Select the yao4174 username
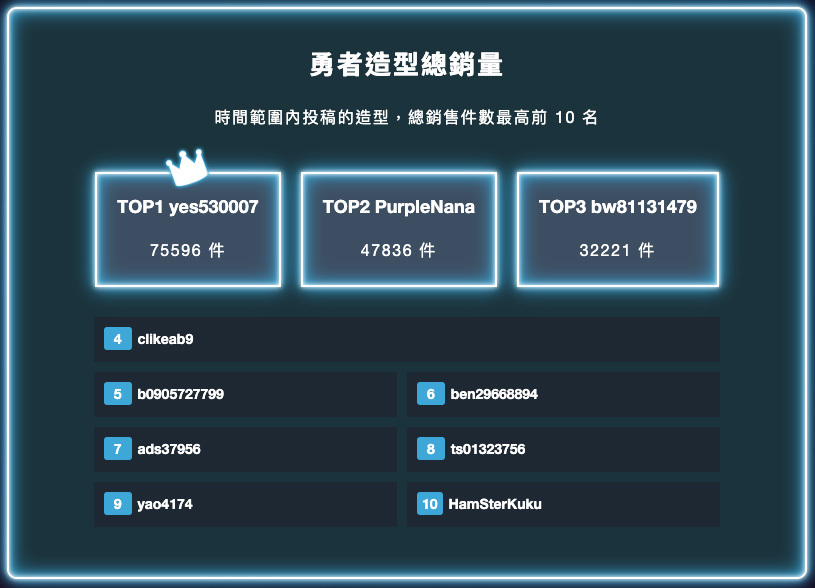 point(165,504)
